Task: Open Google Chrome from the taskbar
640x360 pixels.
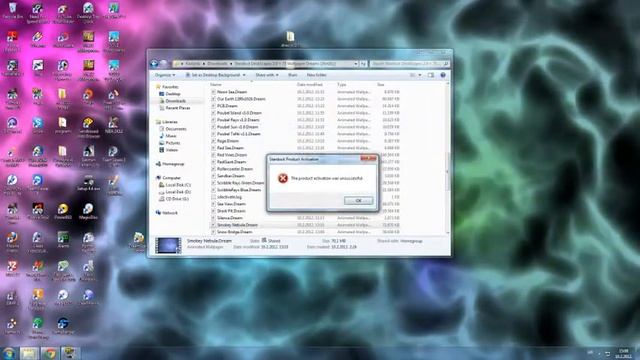Action: click(49, 353)
